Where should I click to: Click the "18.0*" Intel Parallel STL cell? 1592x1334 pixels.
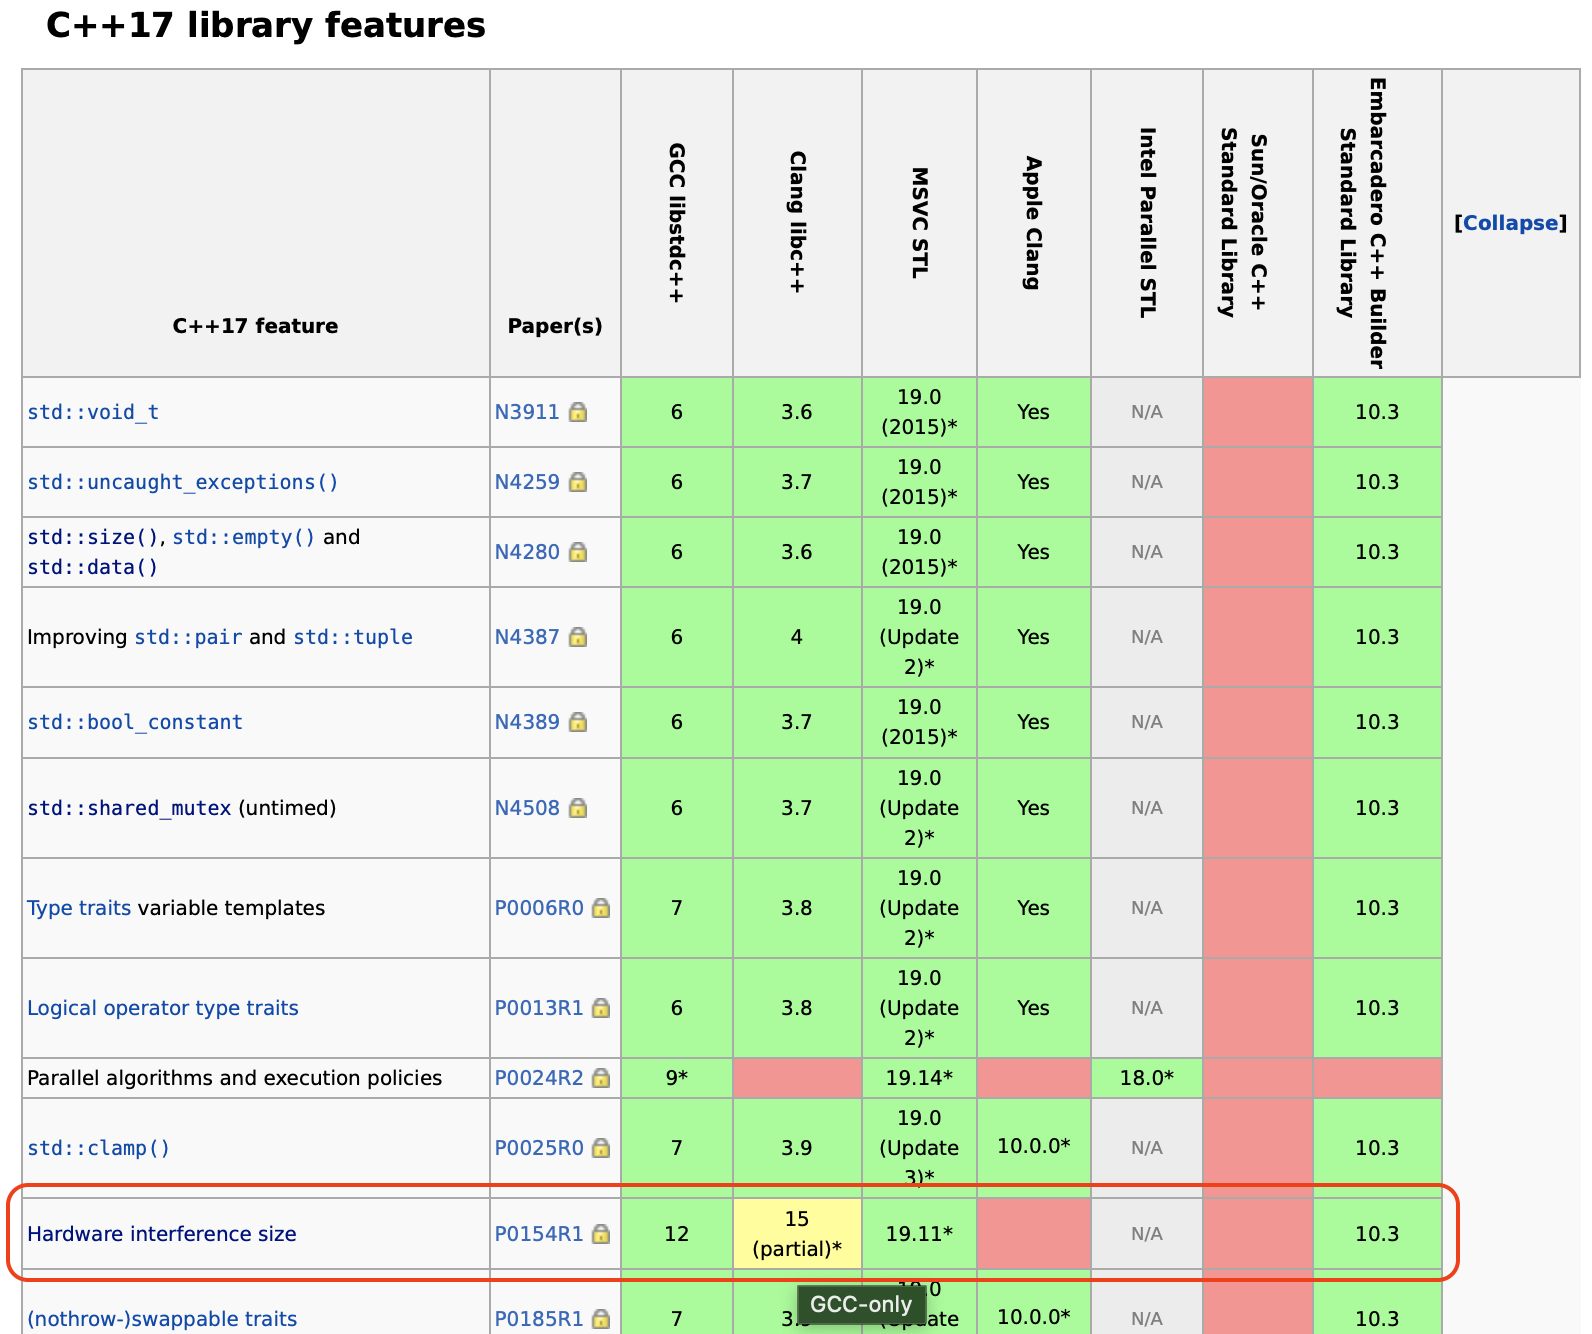1147,1078
